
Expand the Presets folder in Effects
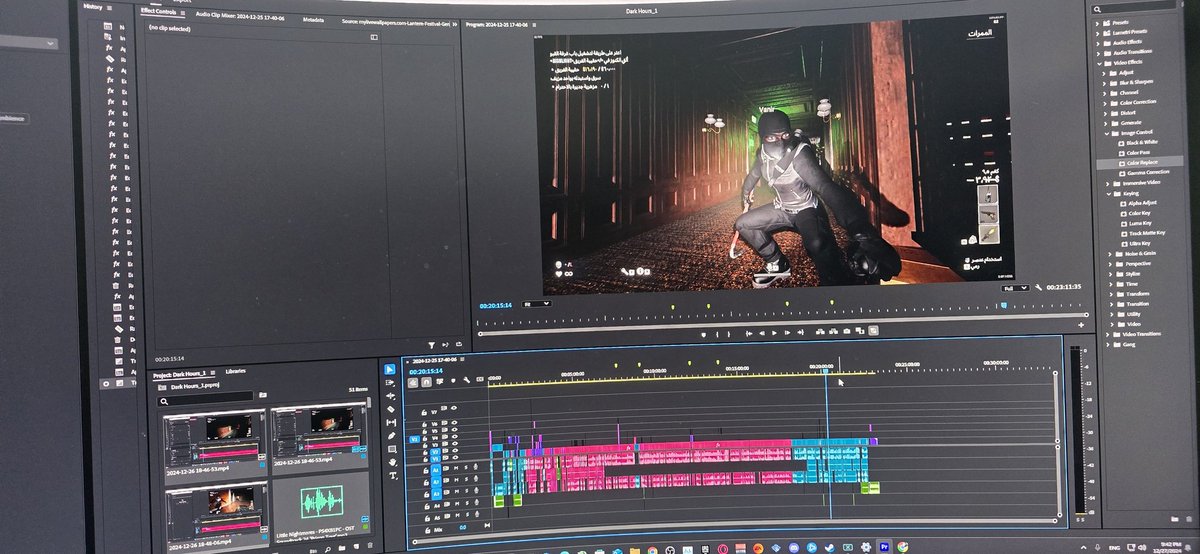(1097, 22)
